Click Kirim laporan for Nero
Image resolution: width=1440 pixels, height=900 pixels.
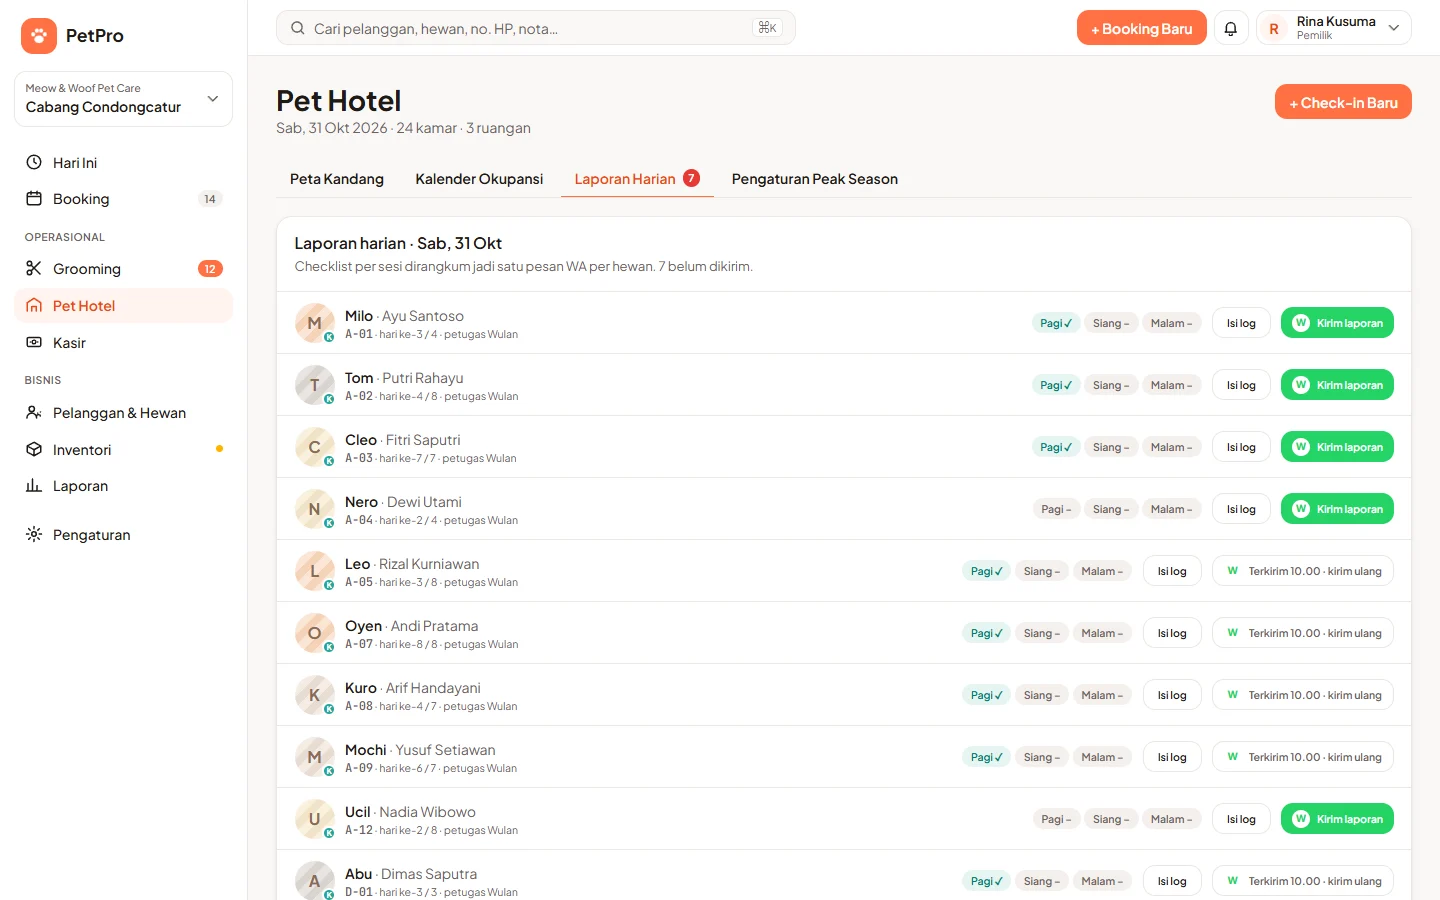[1337, 509]
